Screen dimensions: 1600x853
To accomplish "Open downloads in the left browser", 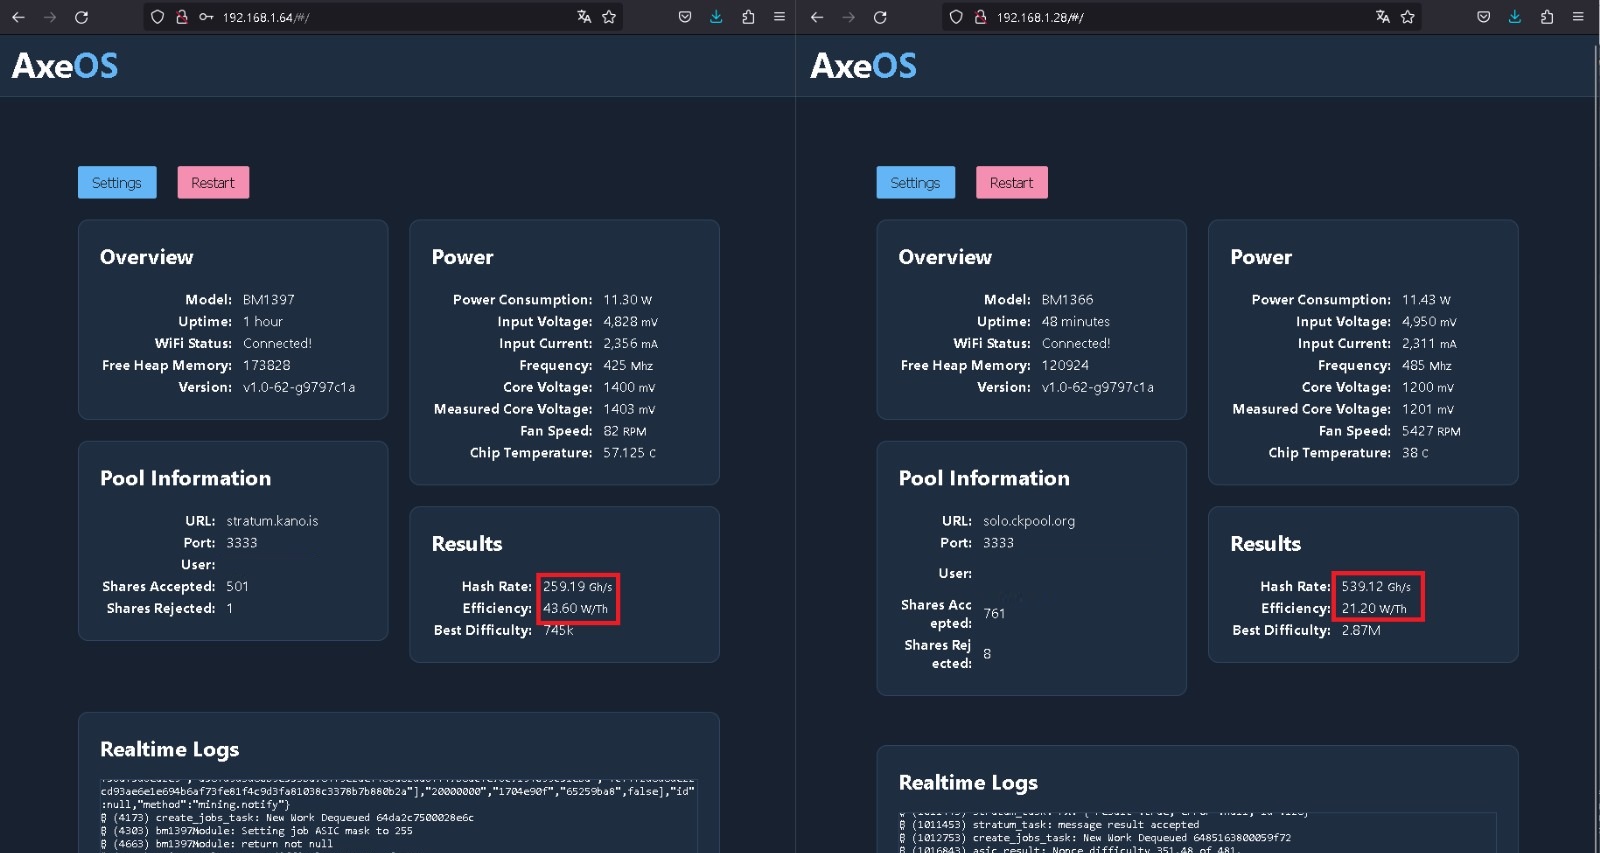I will coord(716,17).
